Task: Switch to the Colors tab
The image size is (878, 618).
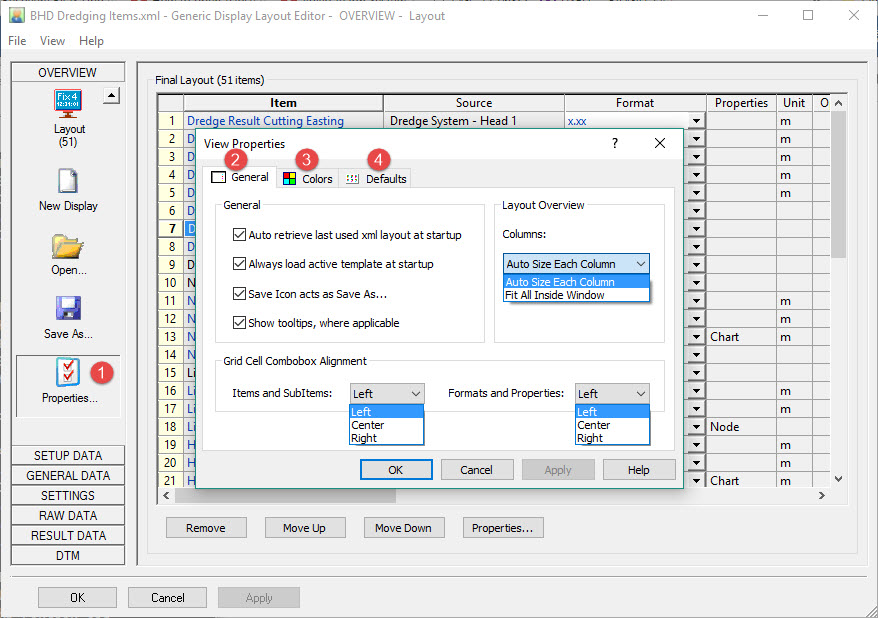Action: tap(308, 179)
